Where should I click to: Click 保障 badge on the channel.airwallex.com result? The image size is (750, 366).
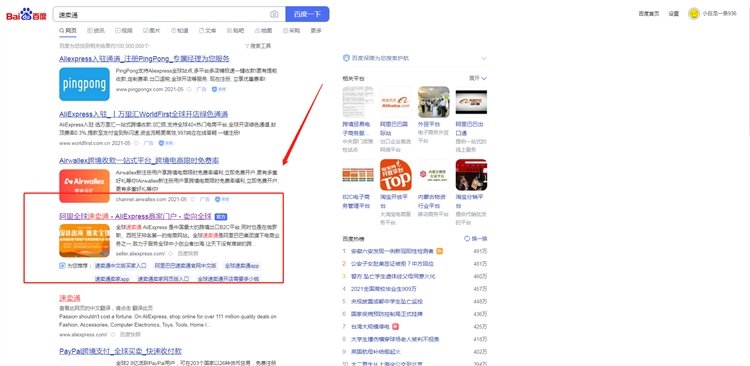tap(222, 199)
